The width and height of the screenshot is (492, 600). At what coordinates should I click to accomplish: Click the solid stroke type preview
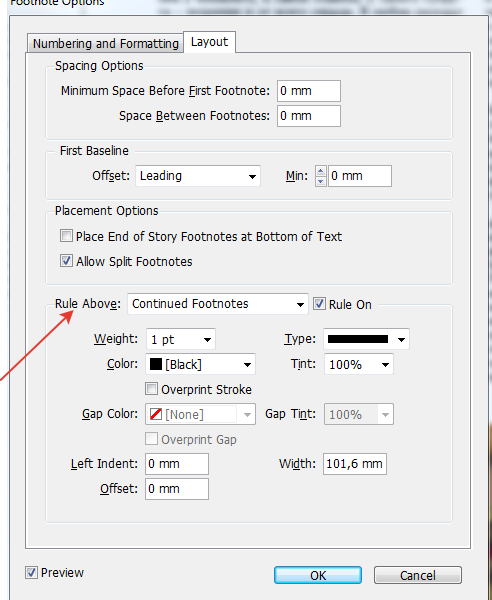coord(358,339)
